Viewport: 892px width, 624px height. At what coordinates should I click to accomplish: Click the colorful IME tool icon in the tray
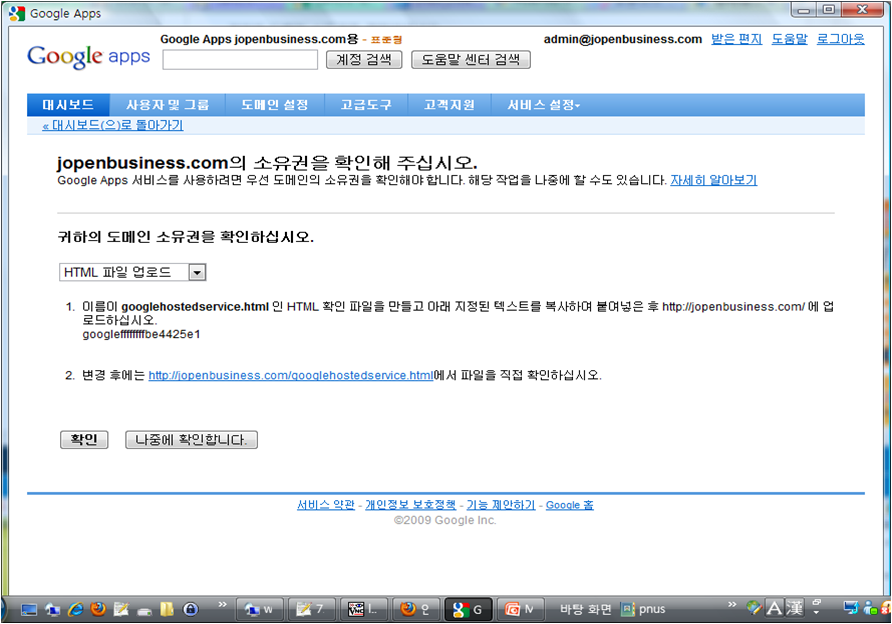click(754, 608)
